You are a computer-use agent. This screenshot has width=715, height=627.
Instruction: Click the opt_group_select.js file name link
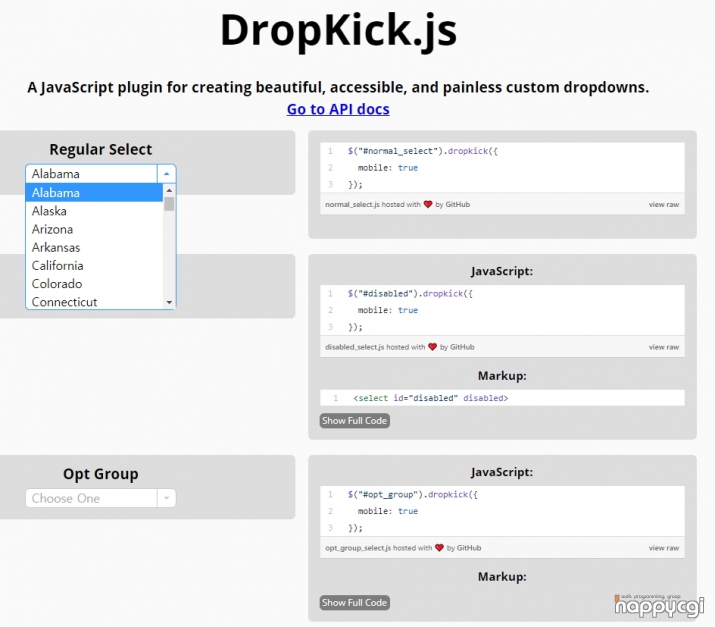(358, 548)
